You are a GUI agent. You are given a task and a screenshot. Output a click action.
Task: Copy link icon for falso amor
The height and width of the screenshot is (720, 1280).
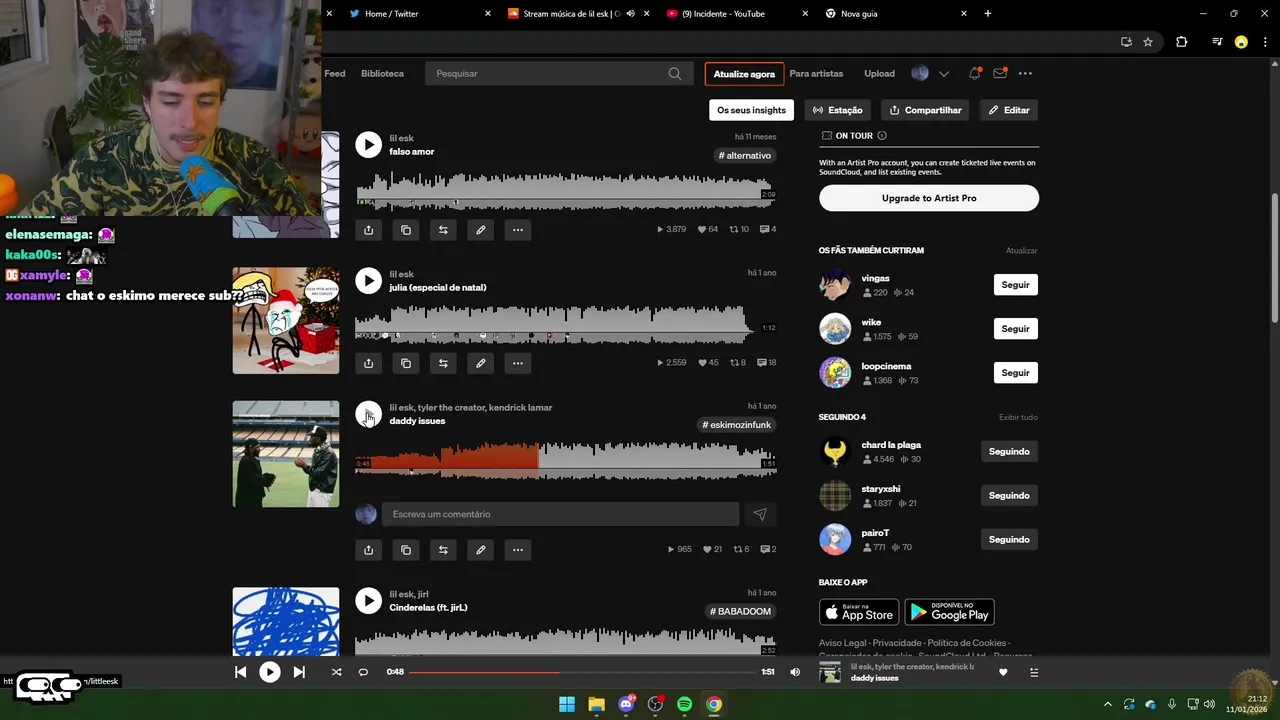pyautogui.click(x=406, y=230)
